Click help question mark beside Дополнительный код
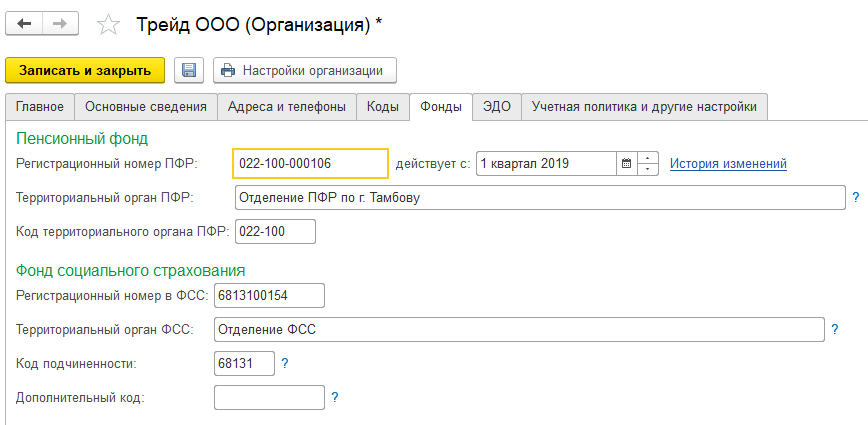Image resolution: width=868 pixels, height=425 pixels. pos(335,398)
